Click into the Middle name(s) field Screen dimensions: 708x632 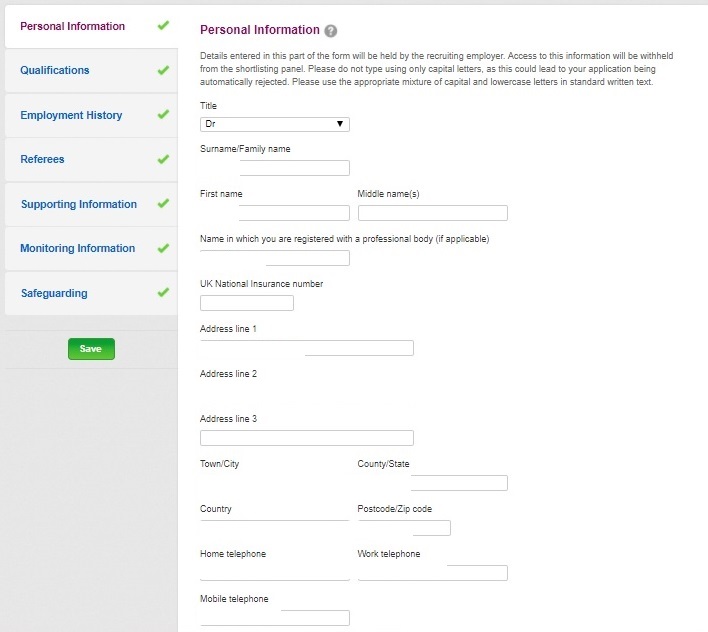click(433, 213)
